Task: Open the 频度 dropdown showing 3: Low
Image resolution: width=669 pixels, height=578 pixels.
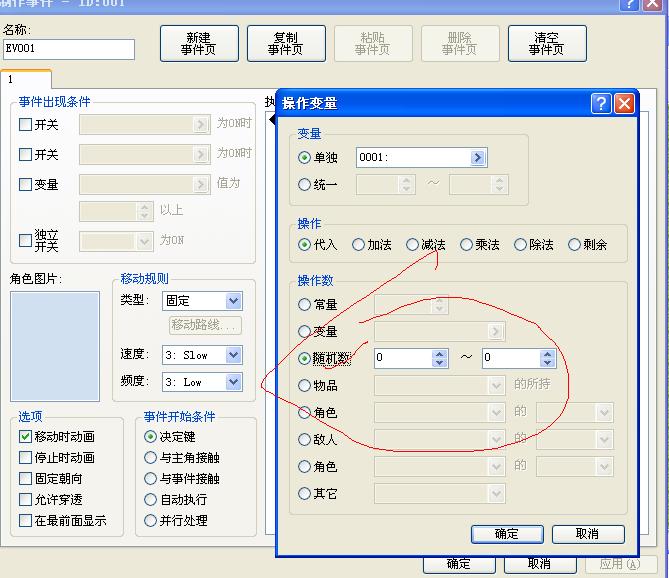Action: pos(202,382)
